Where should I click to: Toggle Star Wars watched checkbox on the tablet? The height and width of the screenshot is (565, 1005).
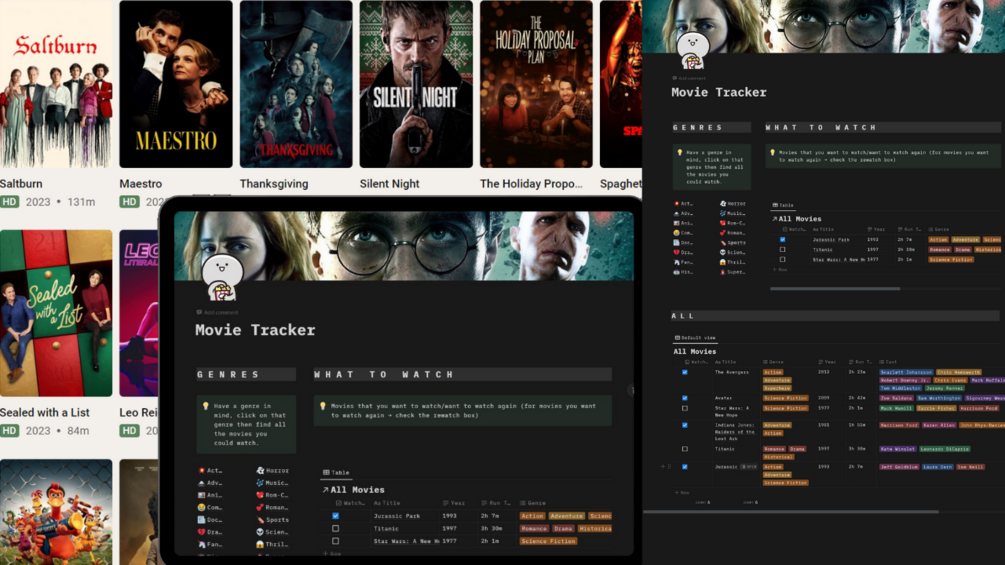coord(335,541)
